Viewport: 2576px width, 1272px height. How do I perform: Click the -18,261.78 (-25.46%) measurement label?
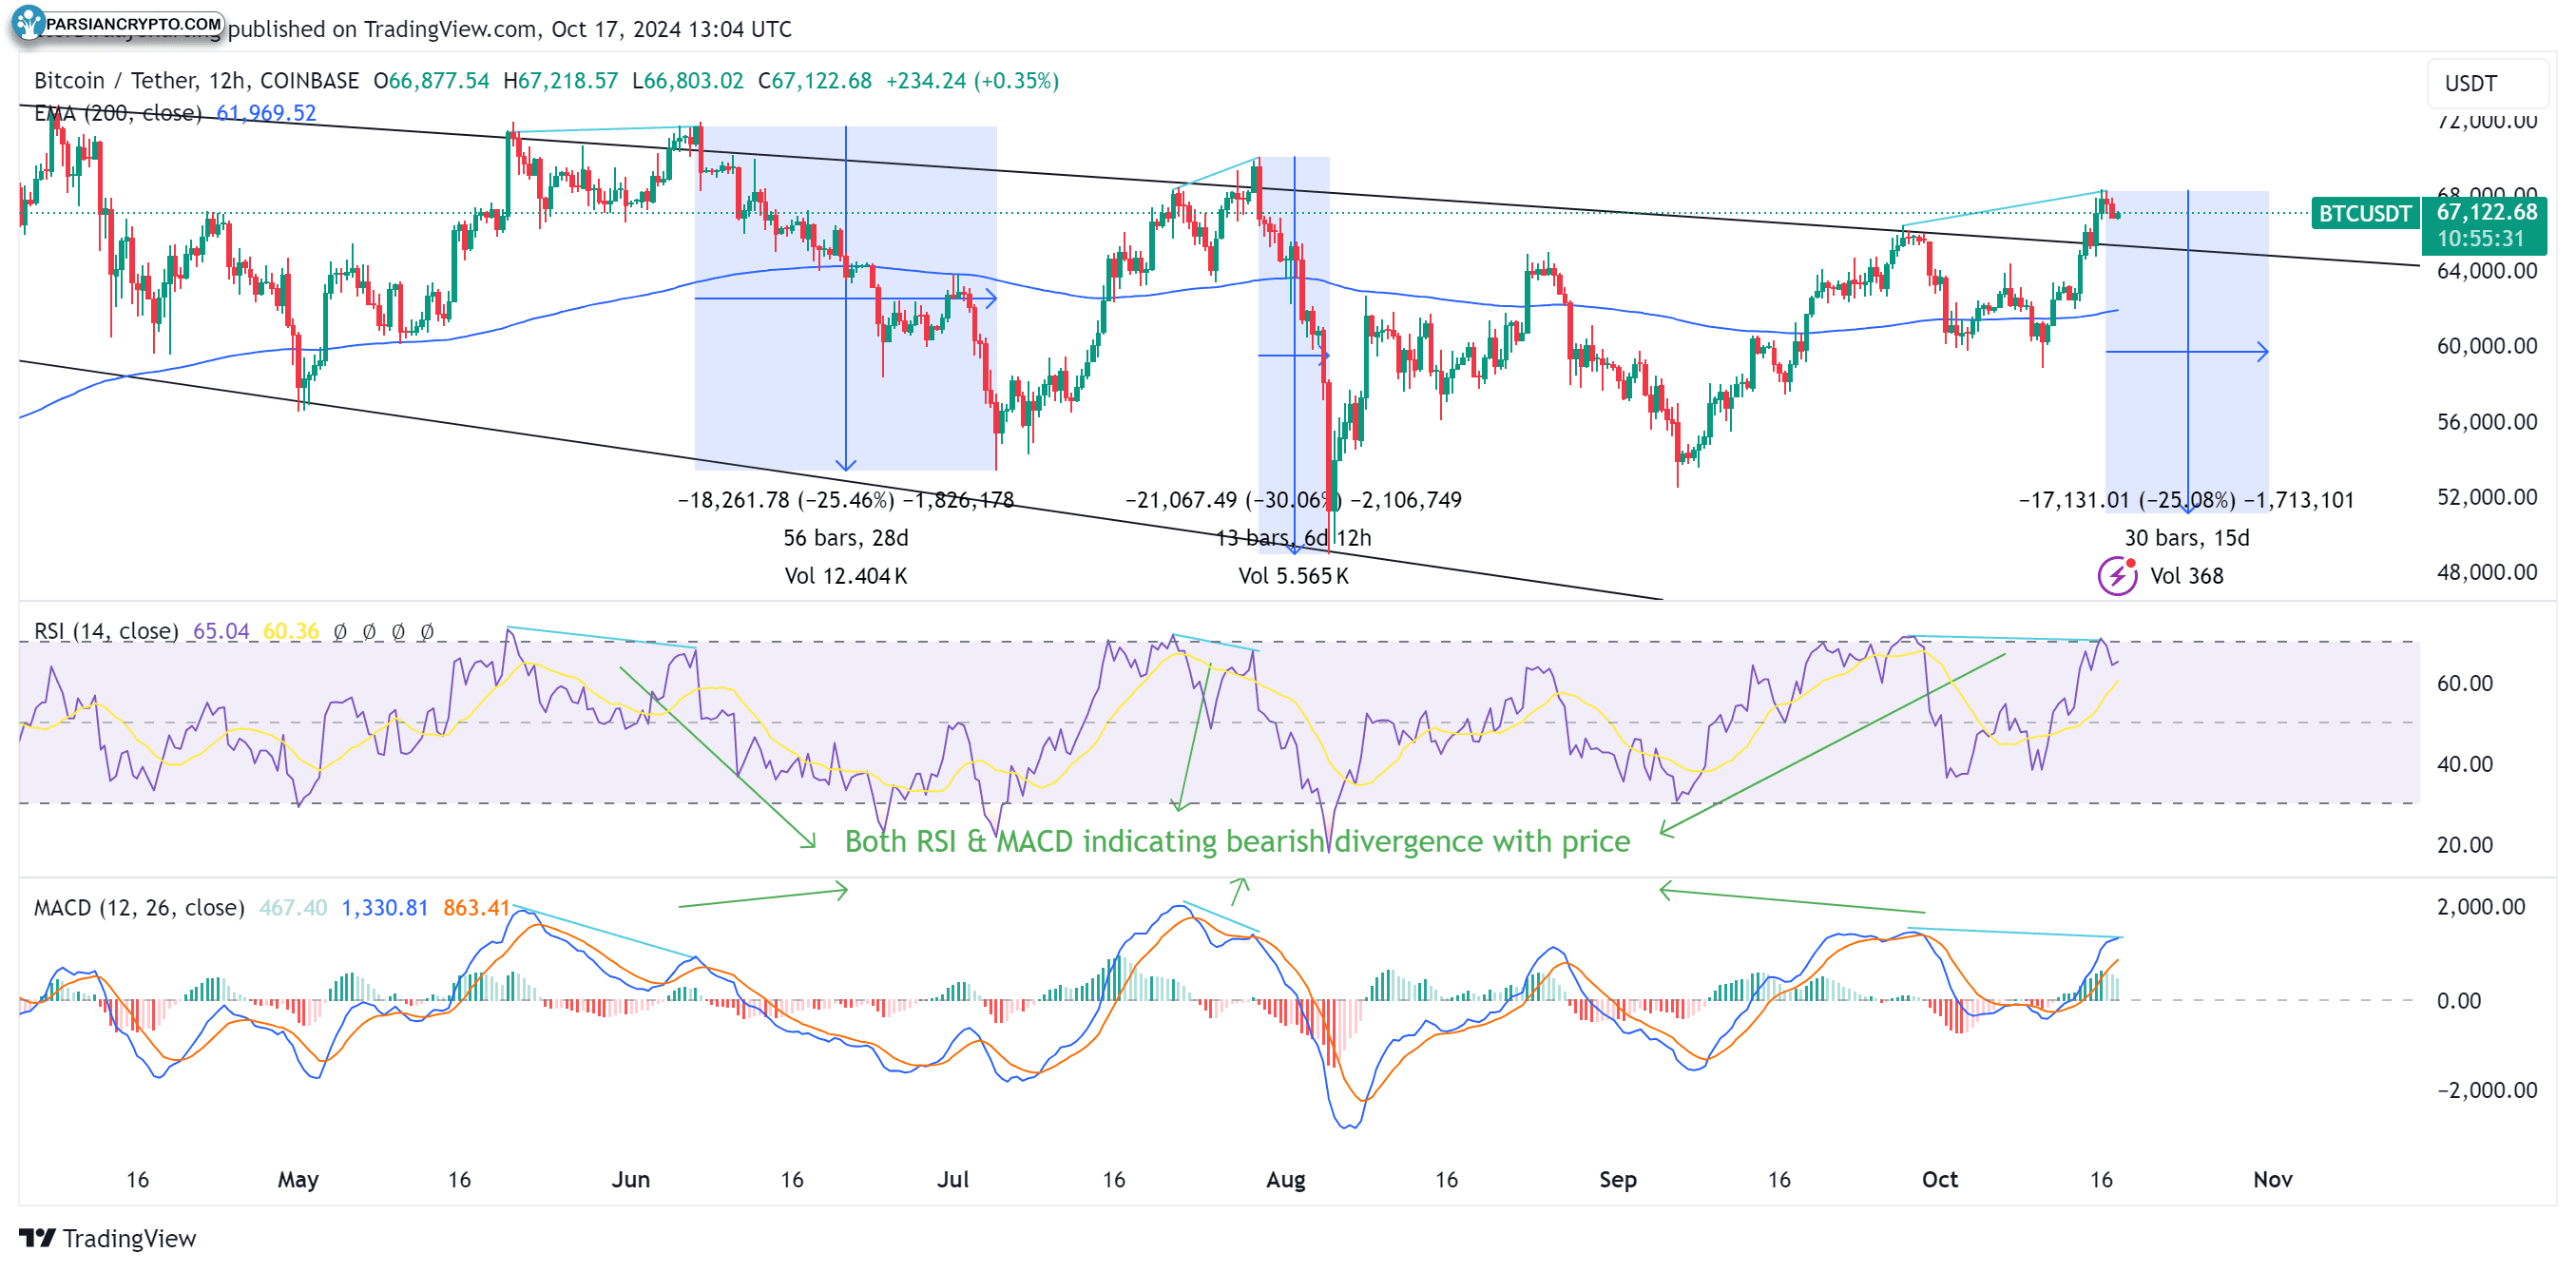click(846, 500)
